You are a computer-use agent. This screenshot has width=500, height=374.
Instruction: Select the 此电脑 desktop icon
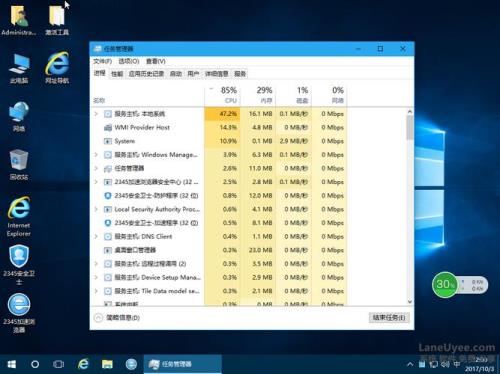19,68
